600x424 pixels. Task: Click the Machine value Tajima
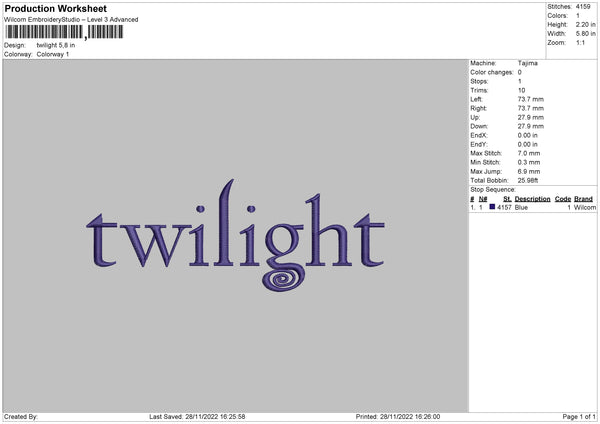[x=528, y=63]
